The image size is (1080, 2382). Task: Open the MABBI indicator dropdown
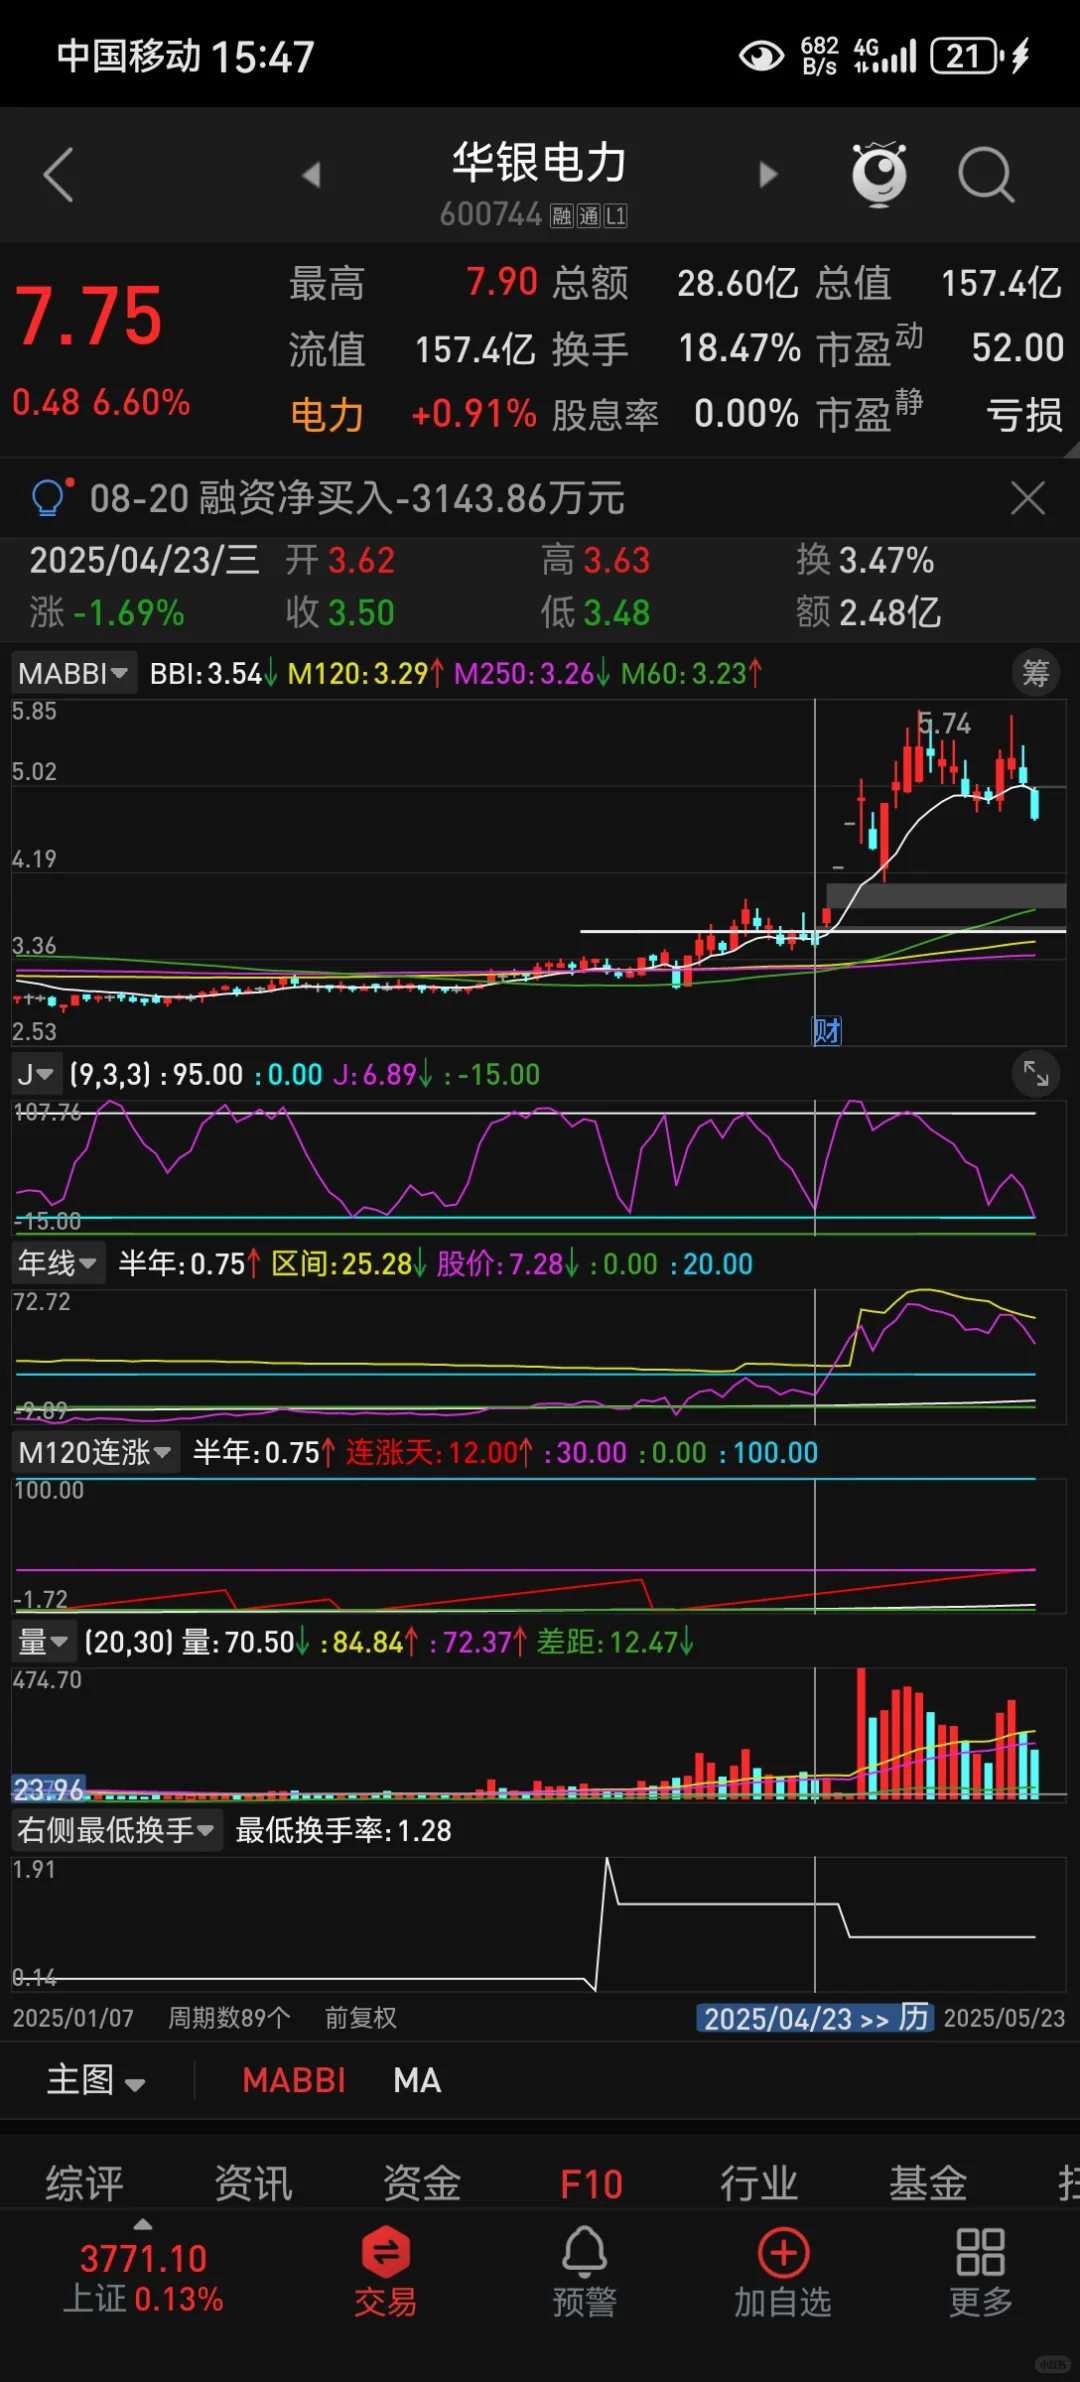coord(73,673)
